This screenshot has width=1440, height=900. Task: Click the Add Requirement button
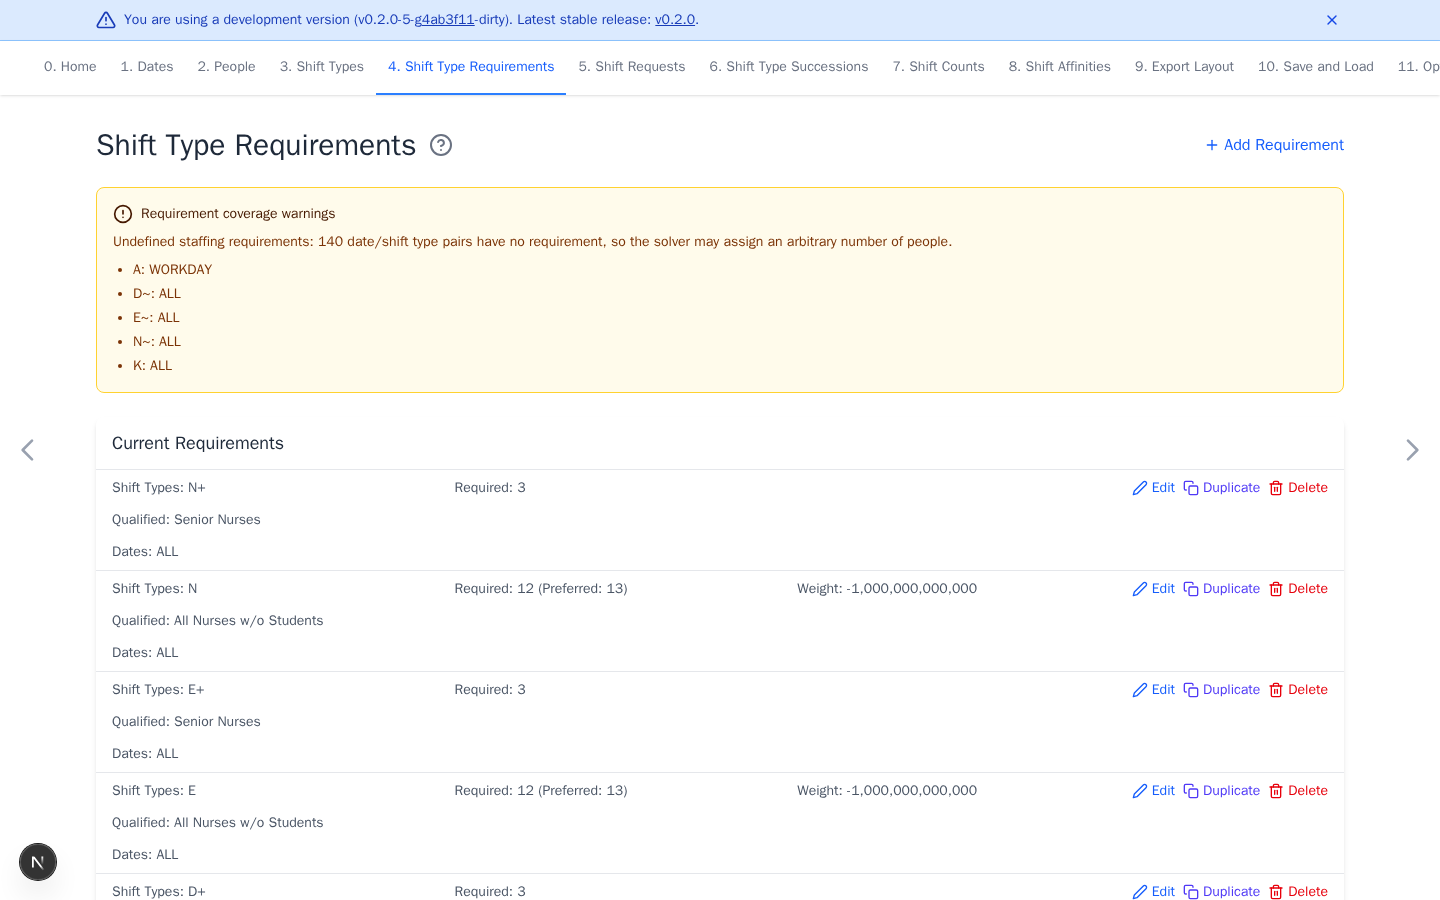[x=1275, y=145]
